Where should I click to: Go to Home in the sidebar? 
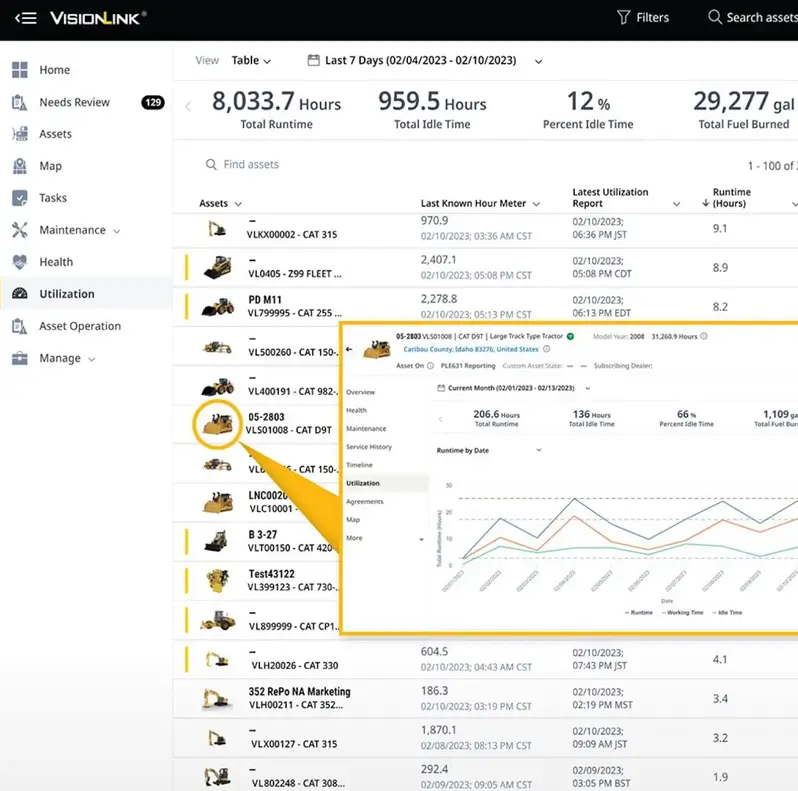tap(54, 70)
